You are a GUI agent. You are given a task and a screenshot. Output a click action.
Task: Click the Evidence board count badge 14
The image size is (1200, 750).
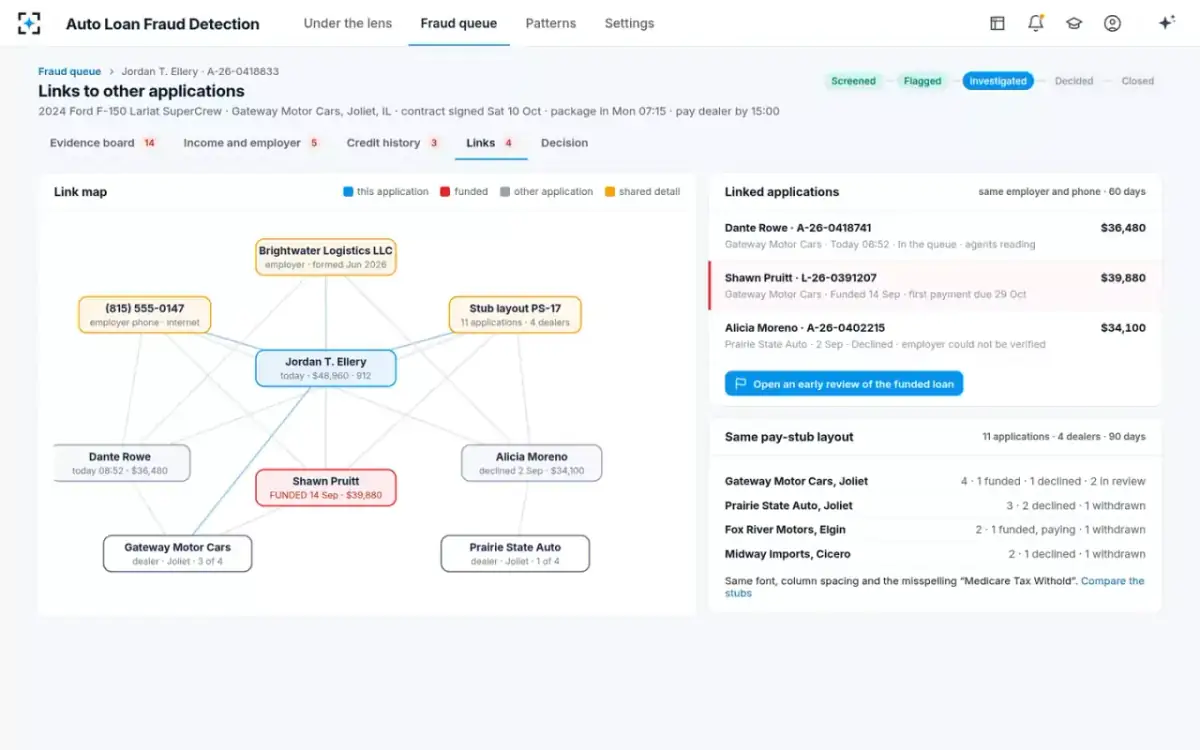149,143
